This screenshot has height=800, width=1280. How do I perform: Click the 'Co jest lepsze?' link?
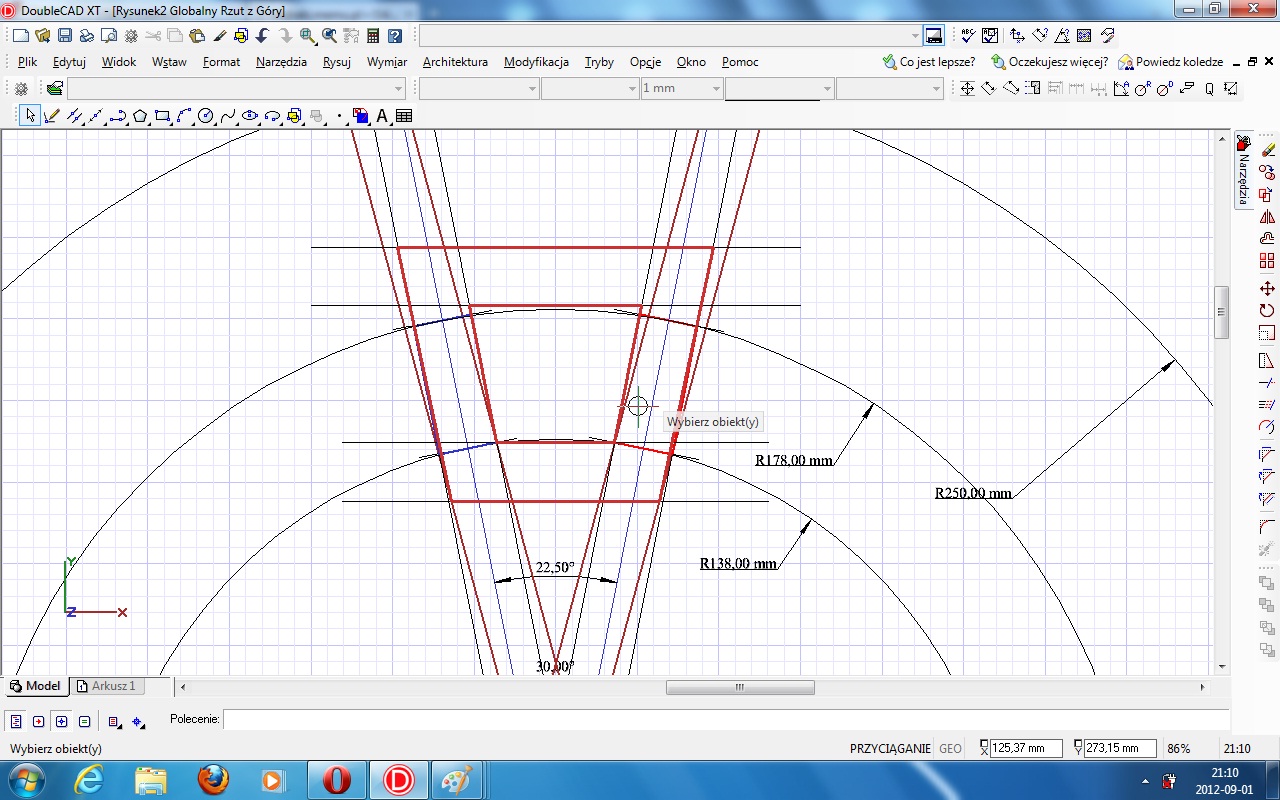936,62
